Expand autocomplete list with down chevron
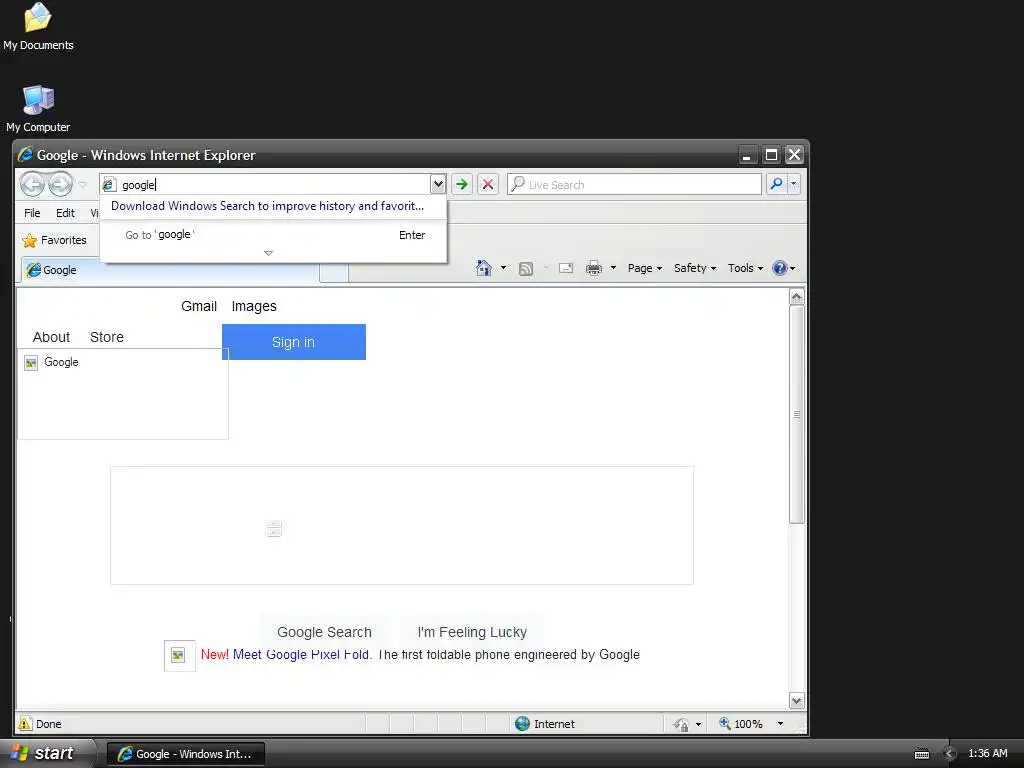The height and width of the screenshot is (768, 1024). 268,253
